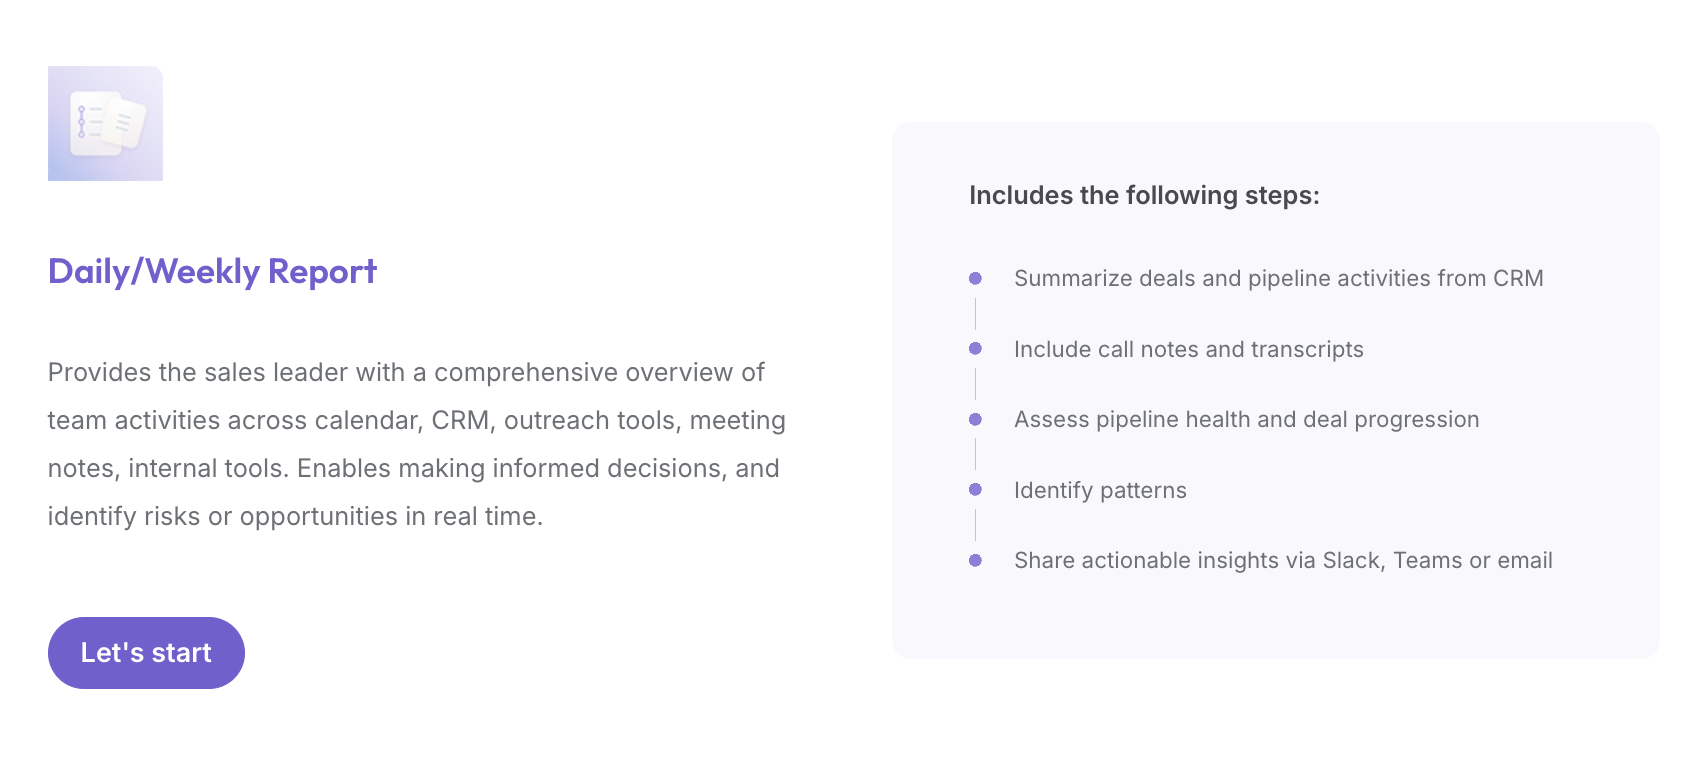Click the bullet dot beside Summarize deals step

point(975,278)
